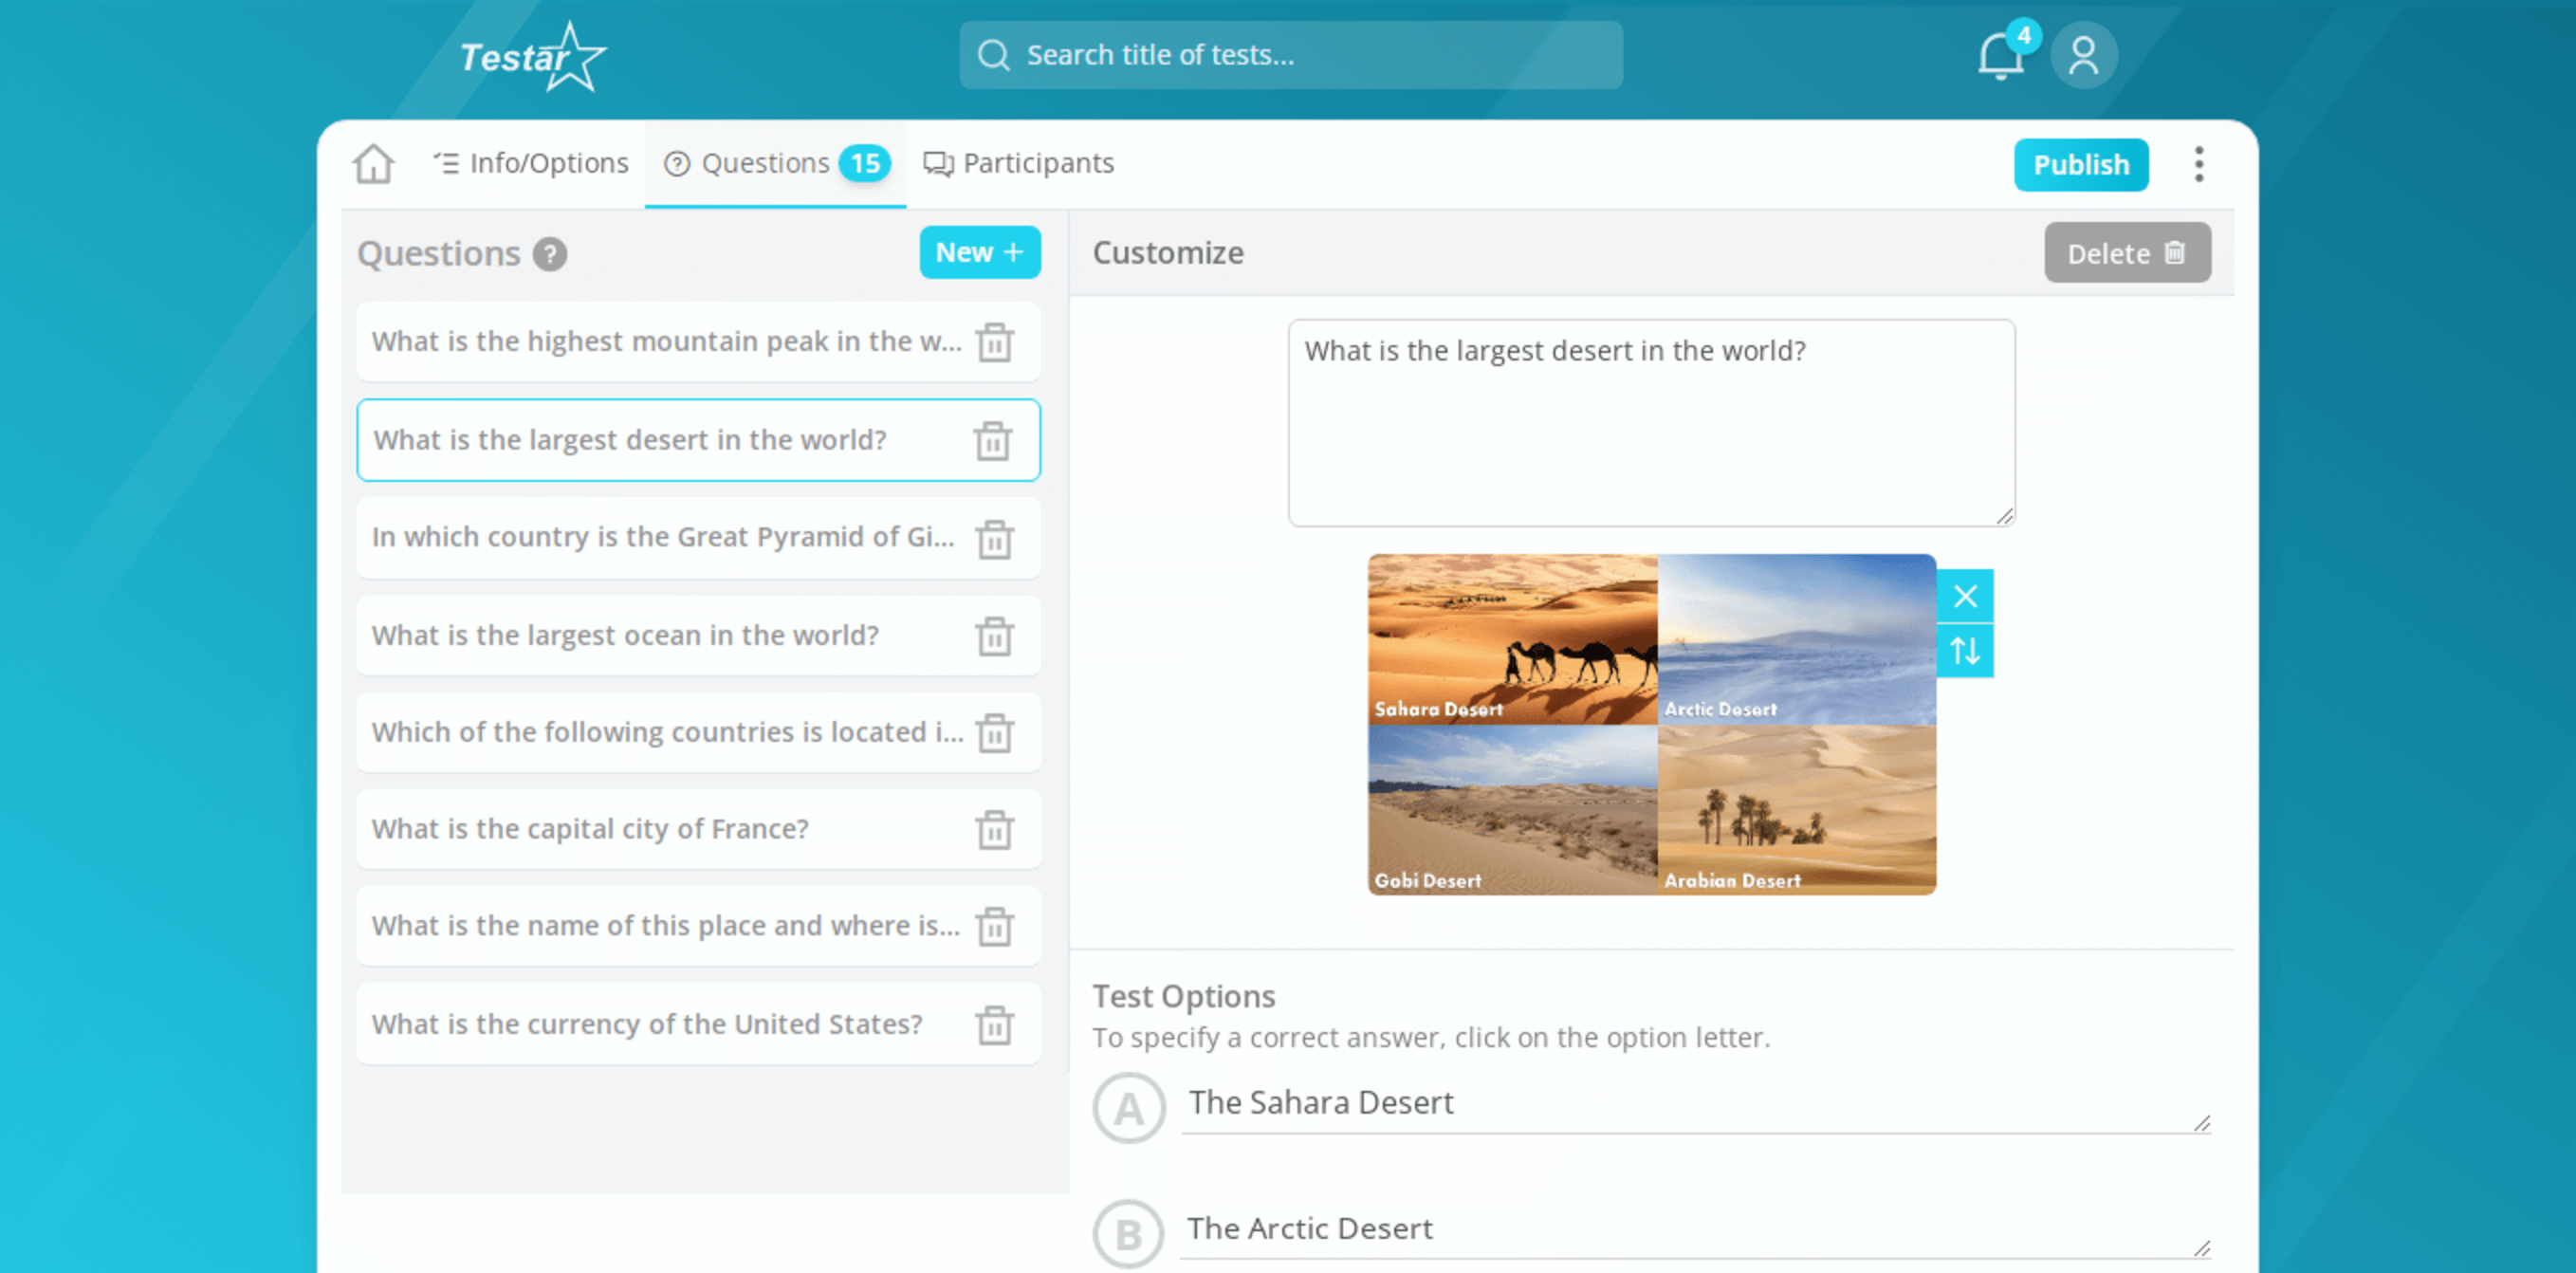Image resolution: width=2576 pixels, height=1273 pixels.
Task: Click the four-desert collage image
Action: click(x=1651, y=724)
